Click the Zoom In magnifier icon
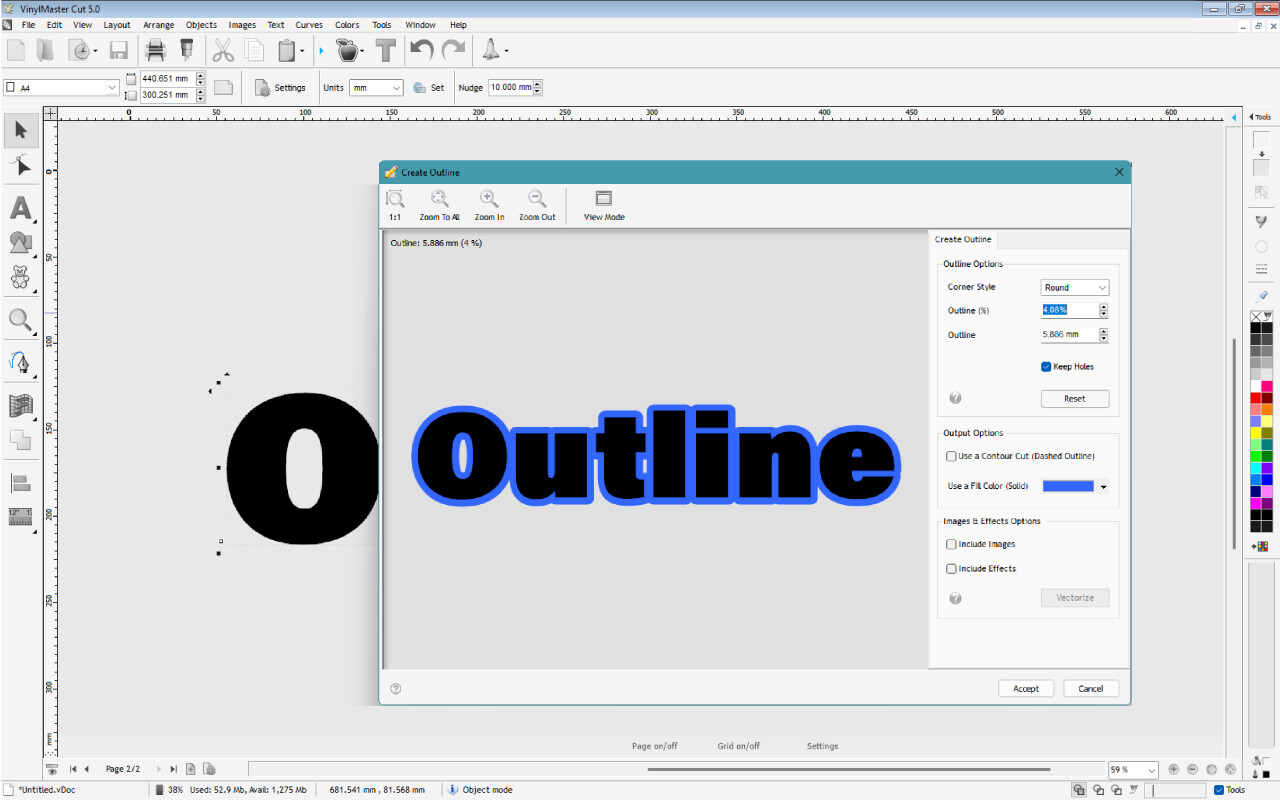 pyautogui.click(x=489, y=199)
